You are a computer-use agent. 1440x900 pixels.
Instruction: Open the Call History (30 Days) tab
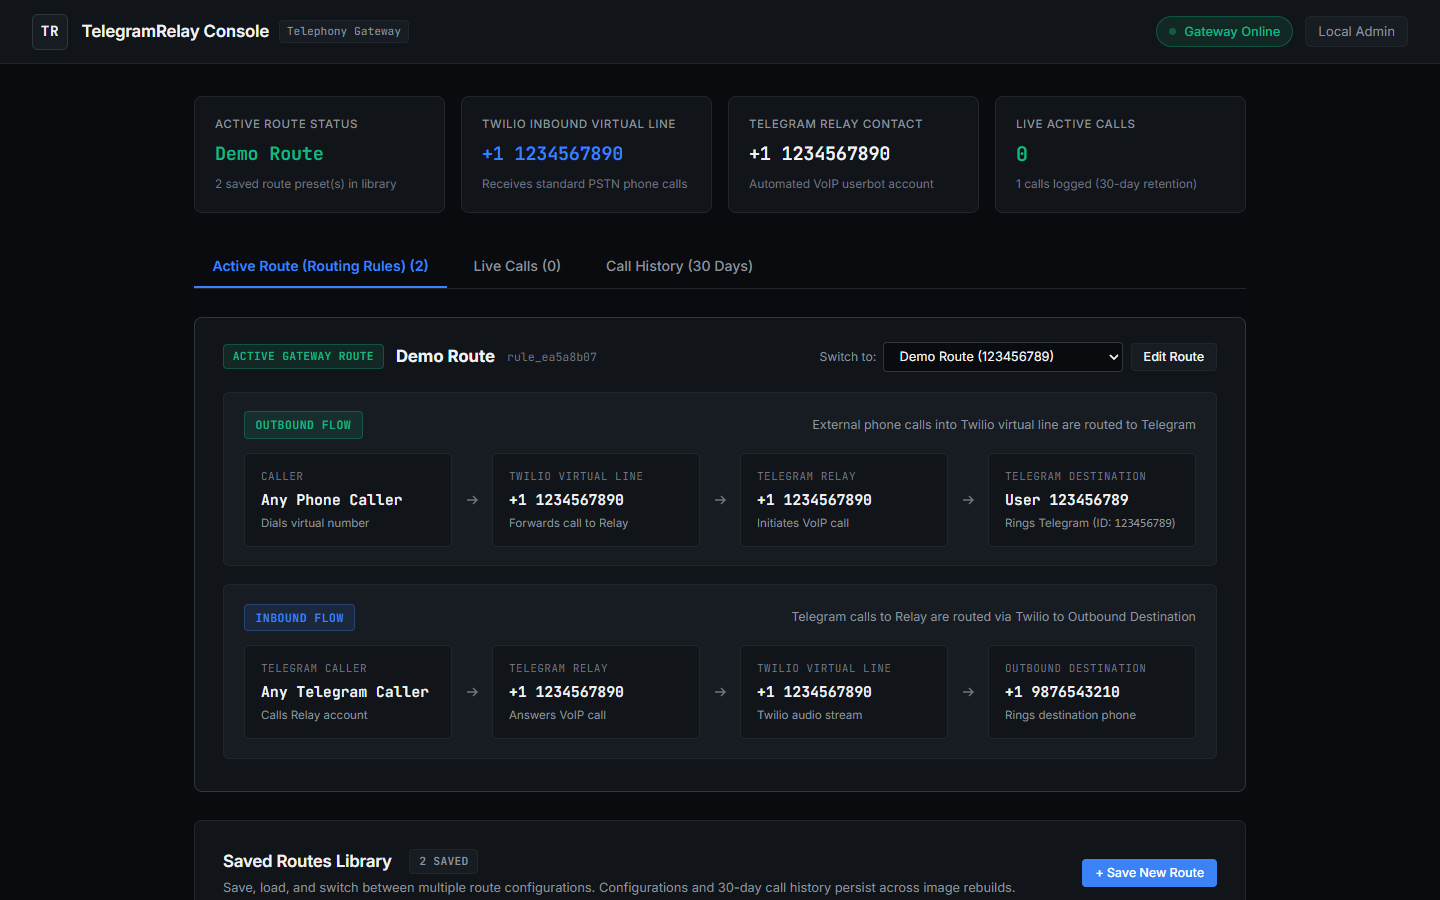[679, 266]
